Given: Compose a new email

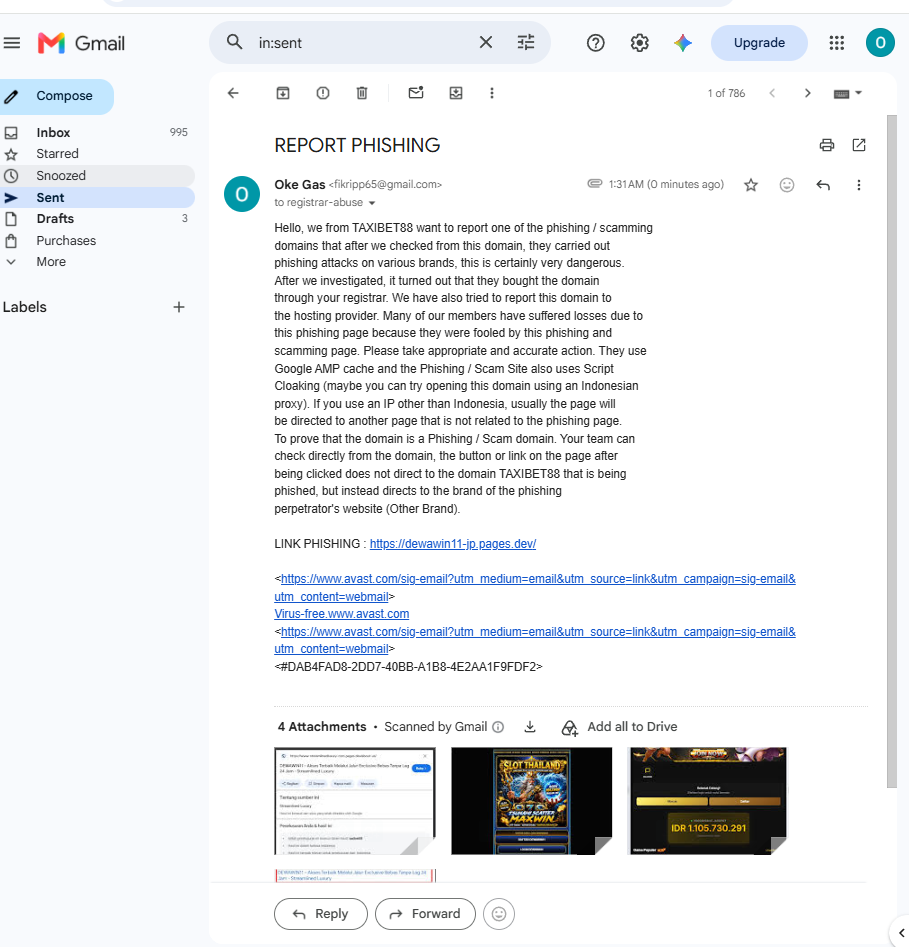Looking at the screenshot, I should [56, 96].
